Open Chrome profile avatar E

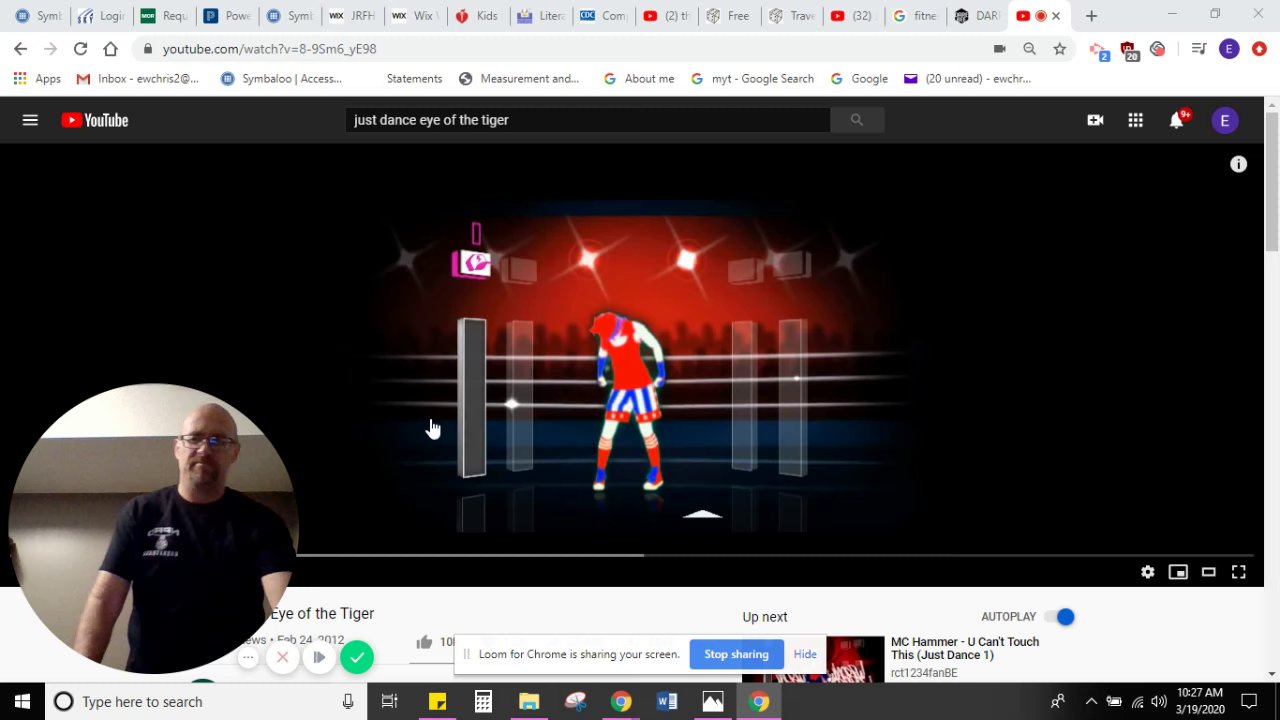1229,48
